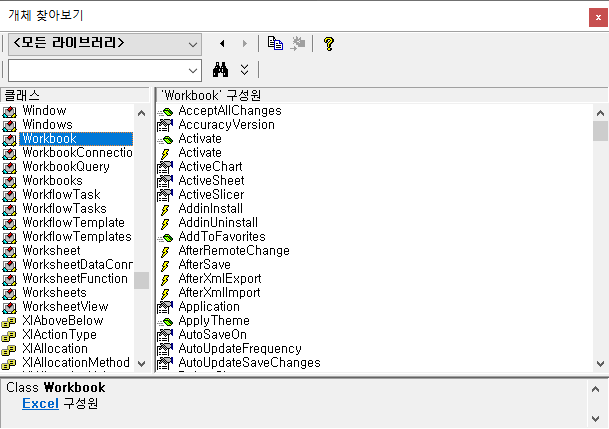Viewport: 609px width, 429px height.
Task: Click the Activate method's green icon
Action: click(165, 139)
